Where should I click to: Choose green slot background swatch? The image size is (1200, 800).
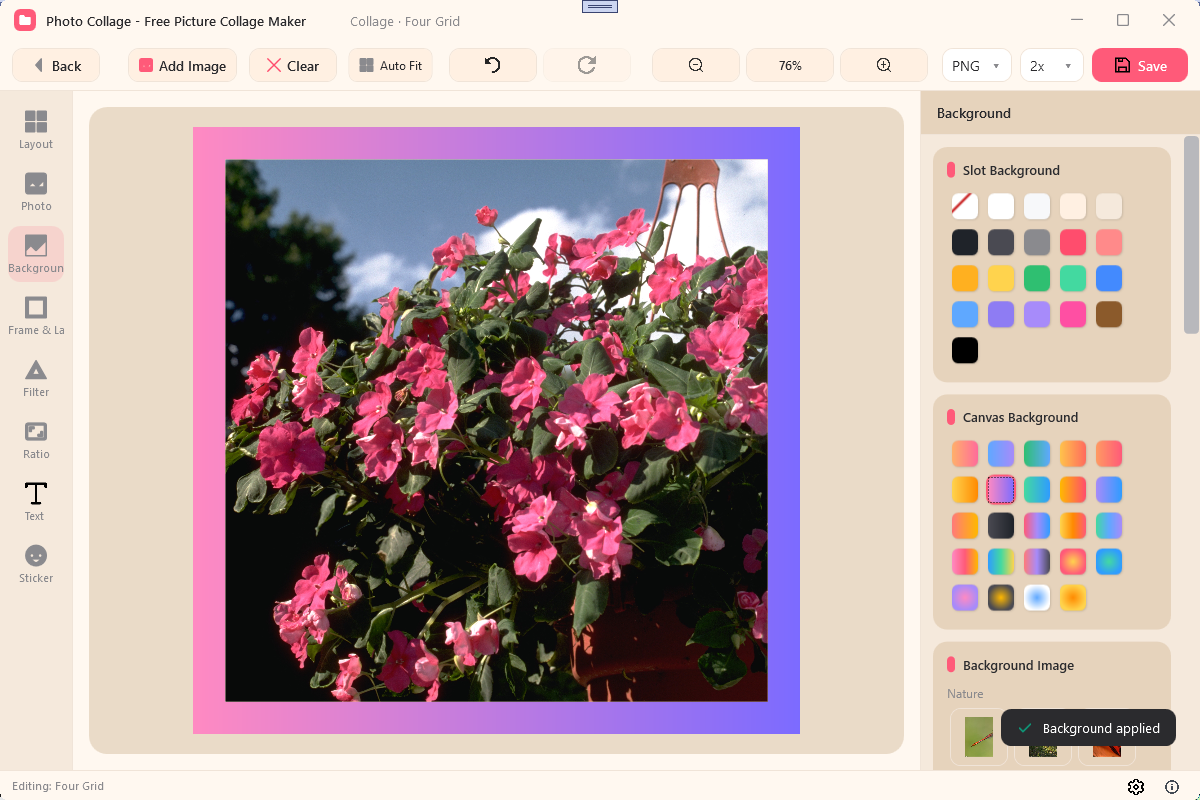click(1037, 278)
